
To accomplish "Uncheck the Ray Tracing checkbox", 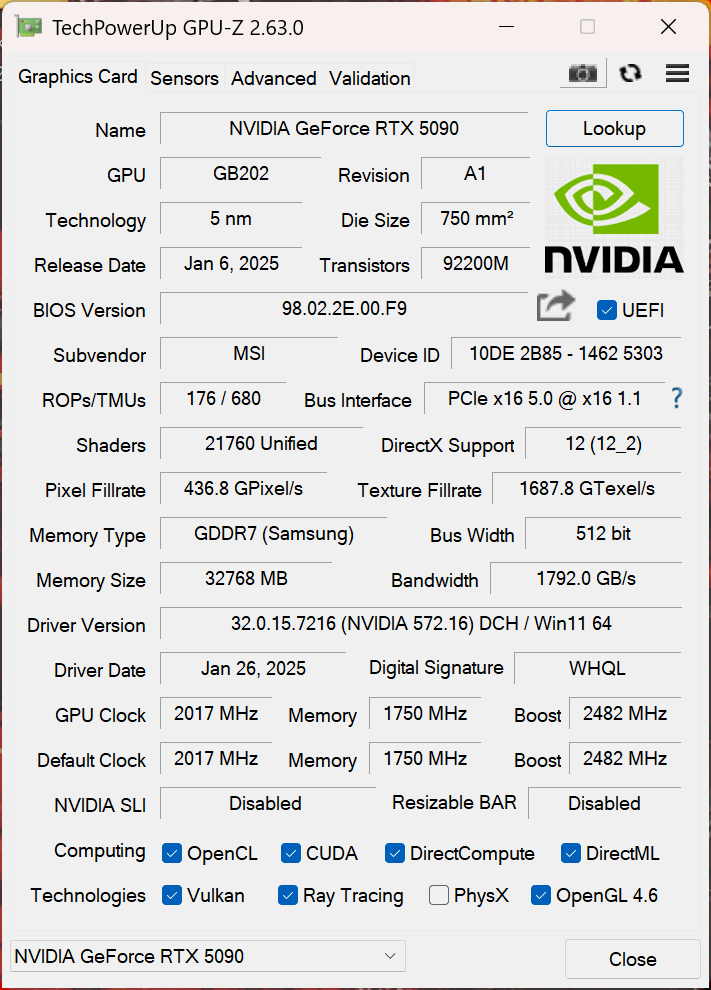I will point(287,895).
